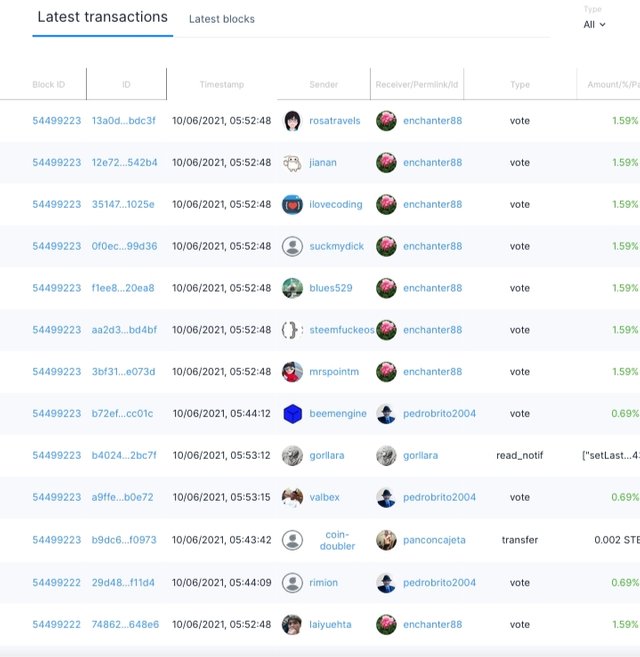Open gorllara receiver name link

coord(420,455)
